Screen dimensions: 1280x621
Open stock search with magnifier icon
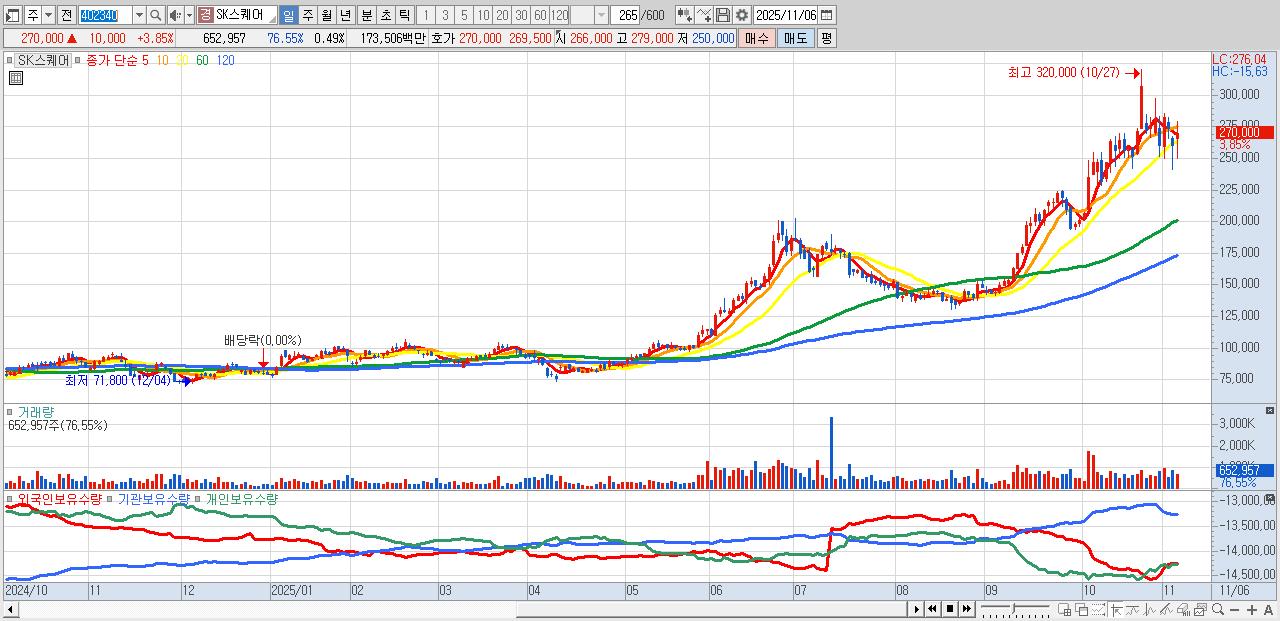click(x=155, y=15)
